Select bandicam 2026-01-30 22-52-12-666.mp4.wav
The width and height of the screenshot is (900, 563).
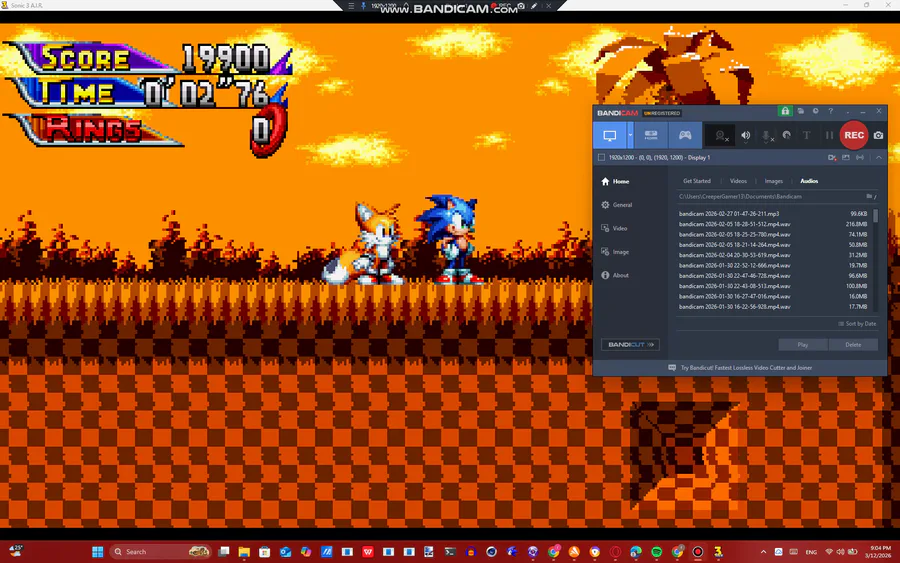773,265
